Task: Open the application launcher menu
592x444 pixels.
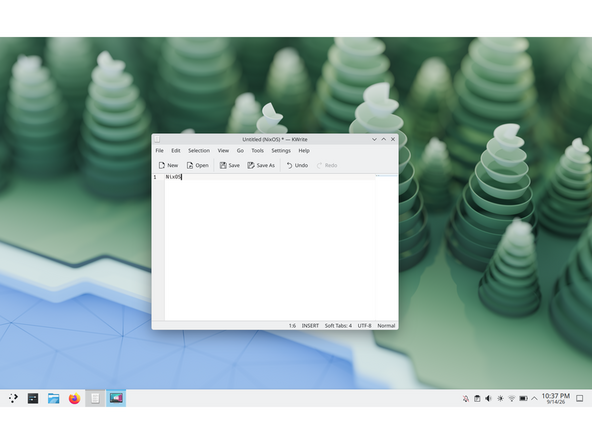Action: point(13,398)
